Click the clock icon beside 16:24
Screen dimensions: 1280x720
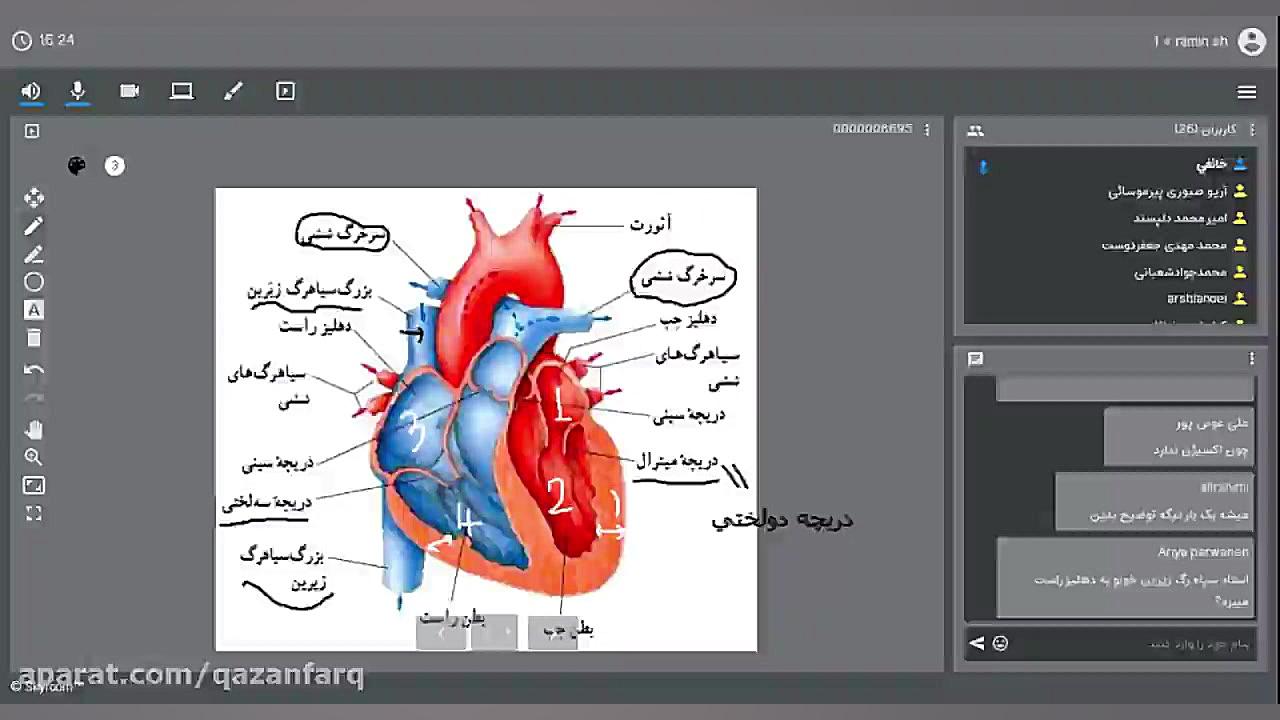(x=21, y=41)
